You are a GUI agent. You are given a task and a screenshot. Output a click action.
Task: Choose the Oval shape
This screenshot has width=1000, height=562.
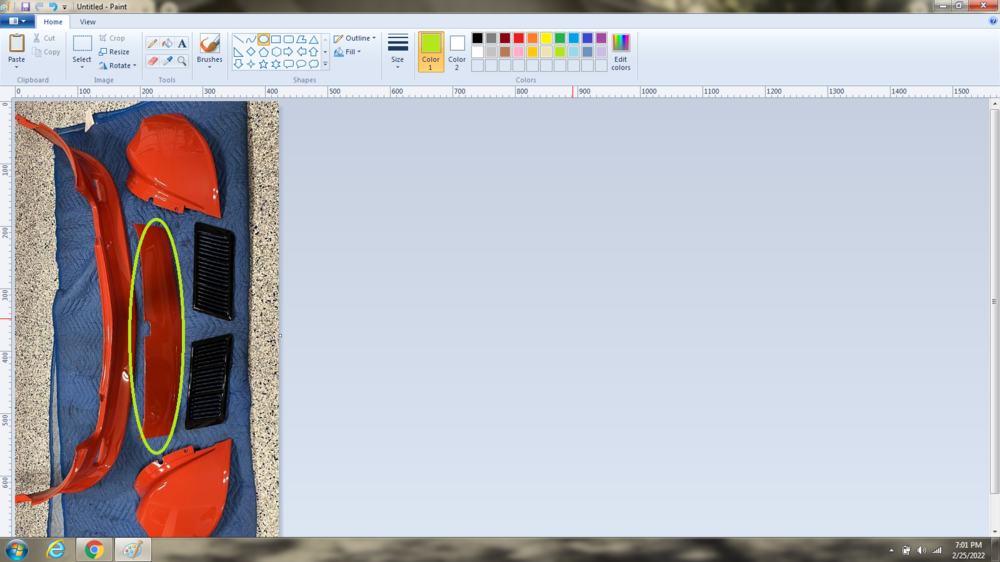pyautogui.click(x=263, y=40)
